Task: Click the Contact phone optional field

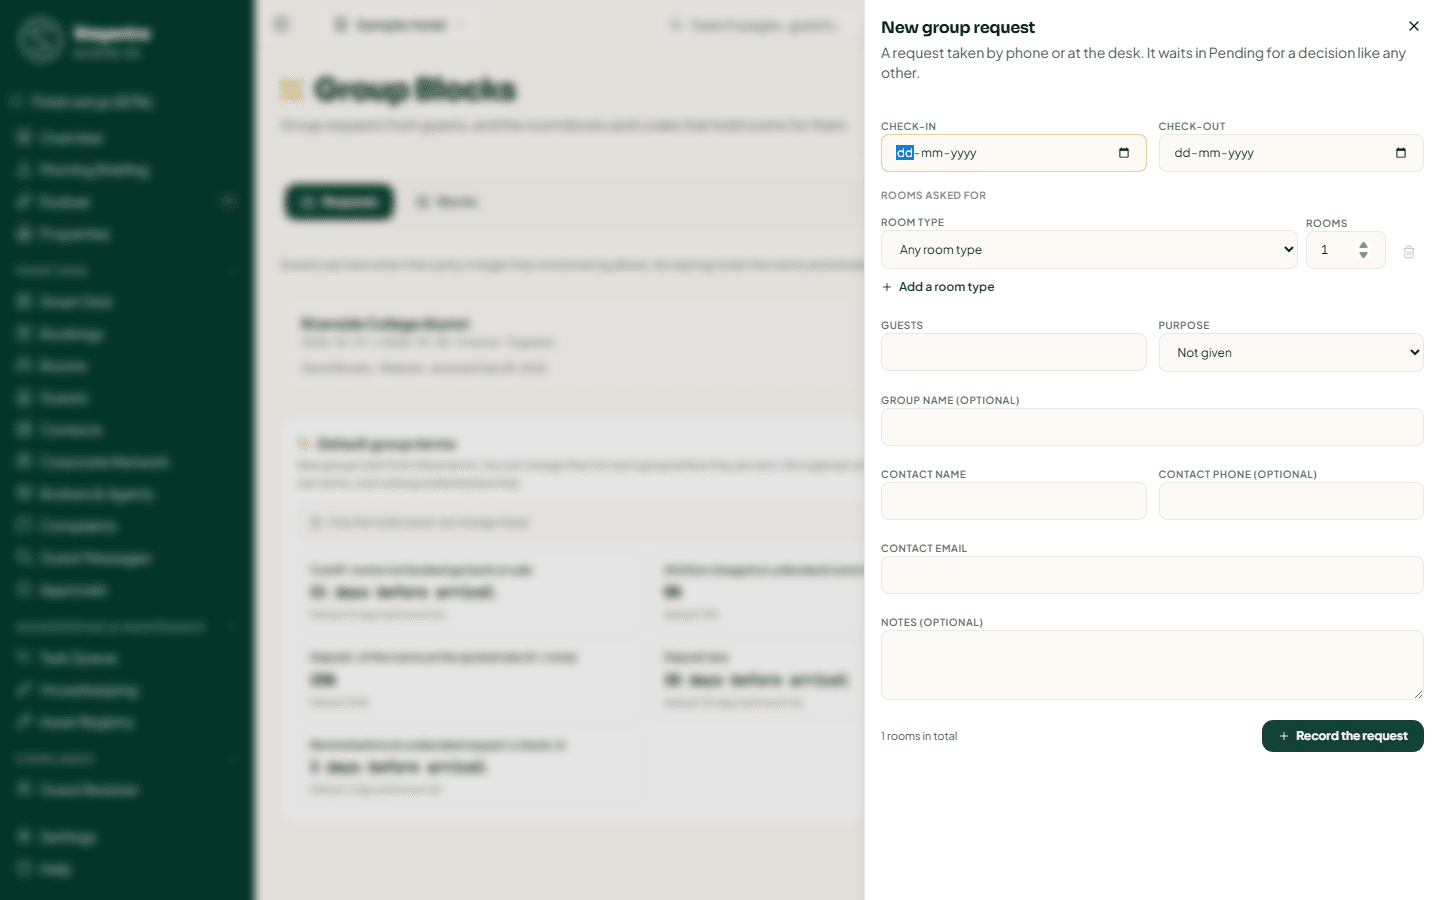Action: (1290, 501)
